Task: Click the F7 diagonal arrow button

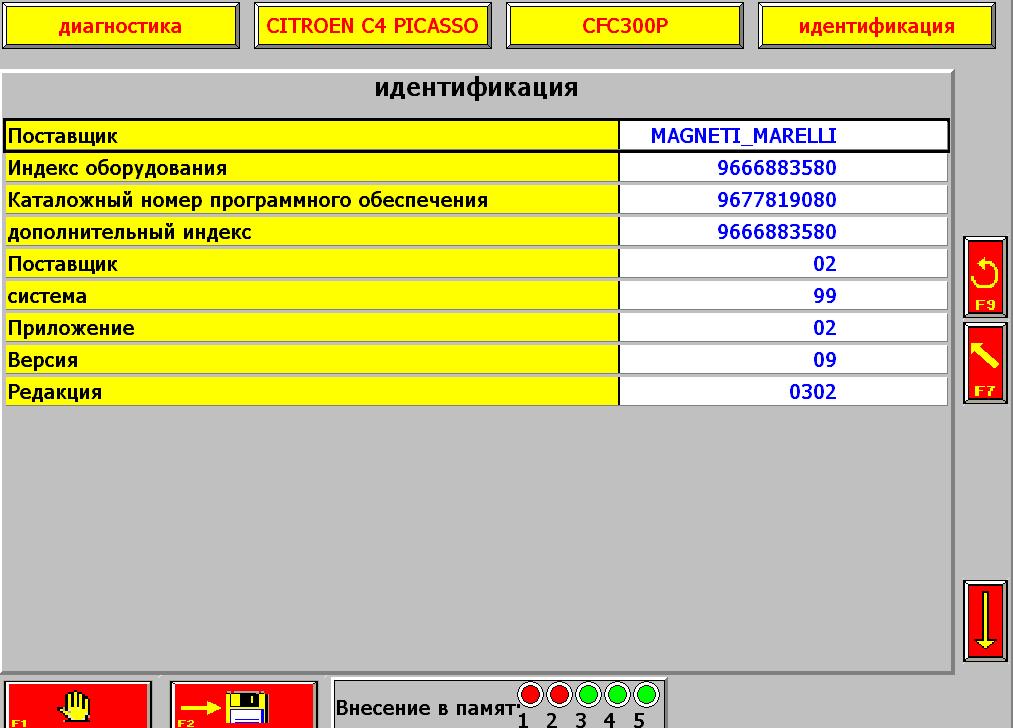Action: (x=985, y=363)
